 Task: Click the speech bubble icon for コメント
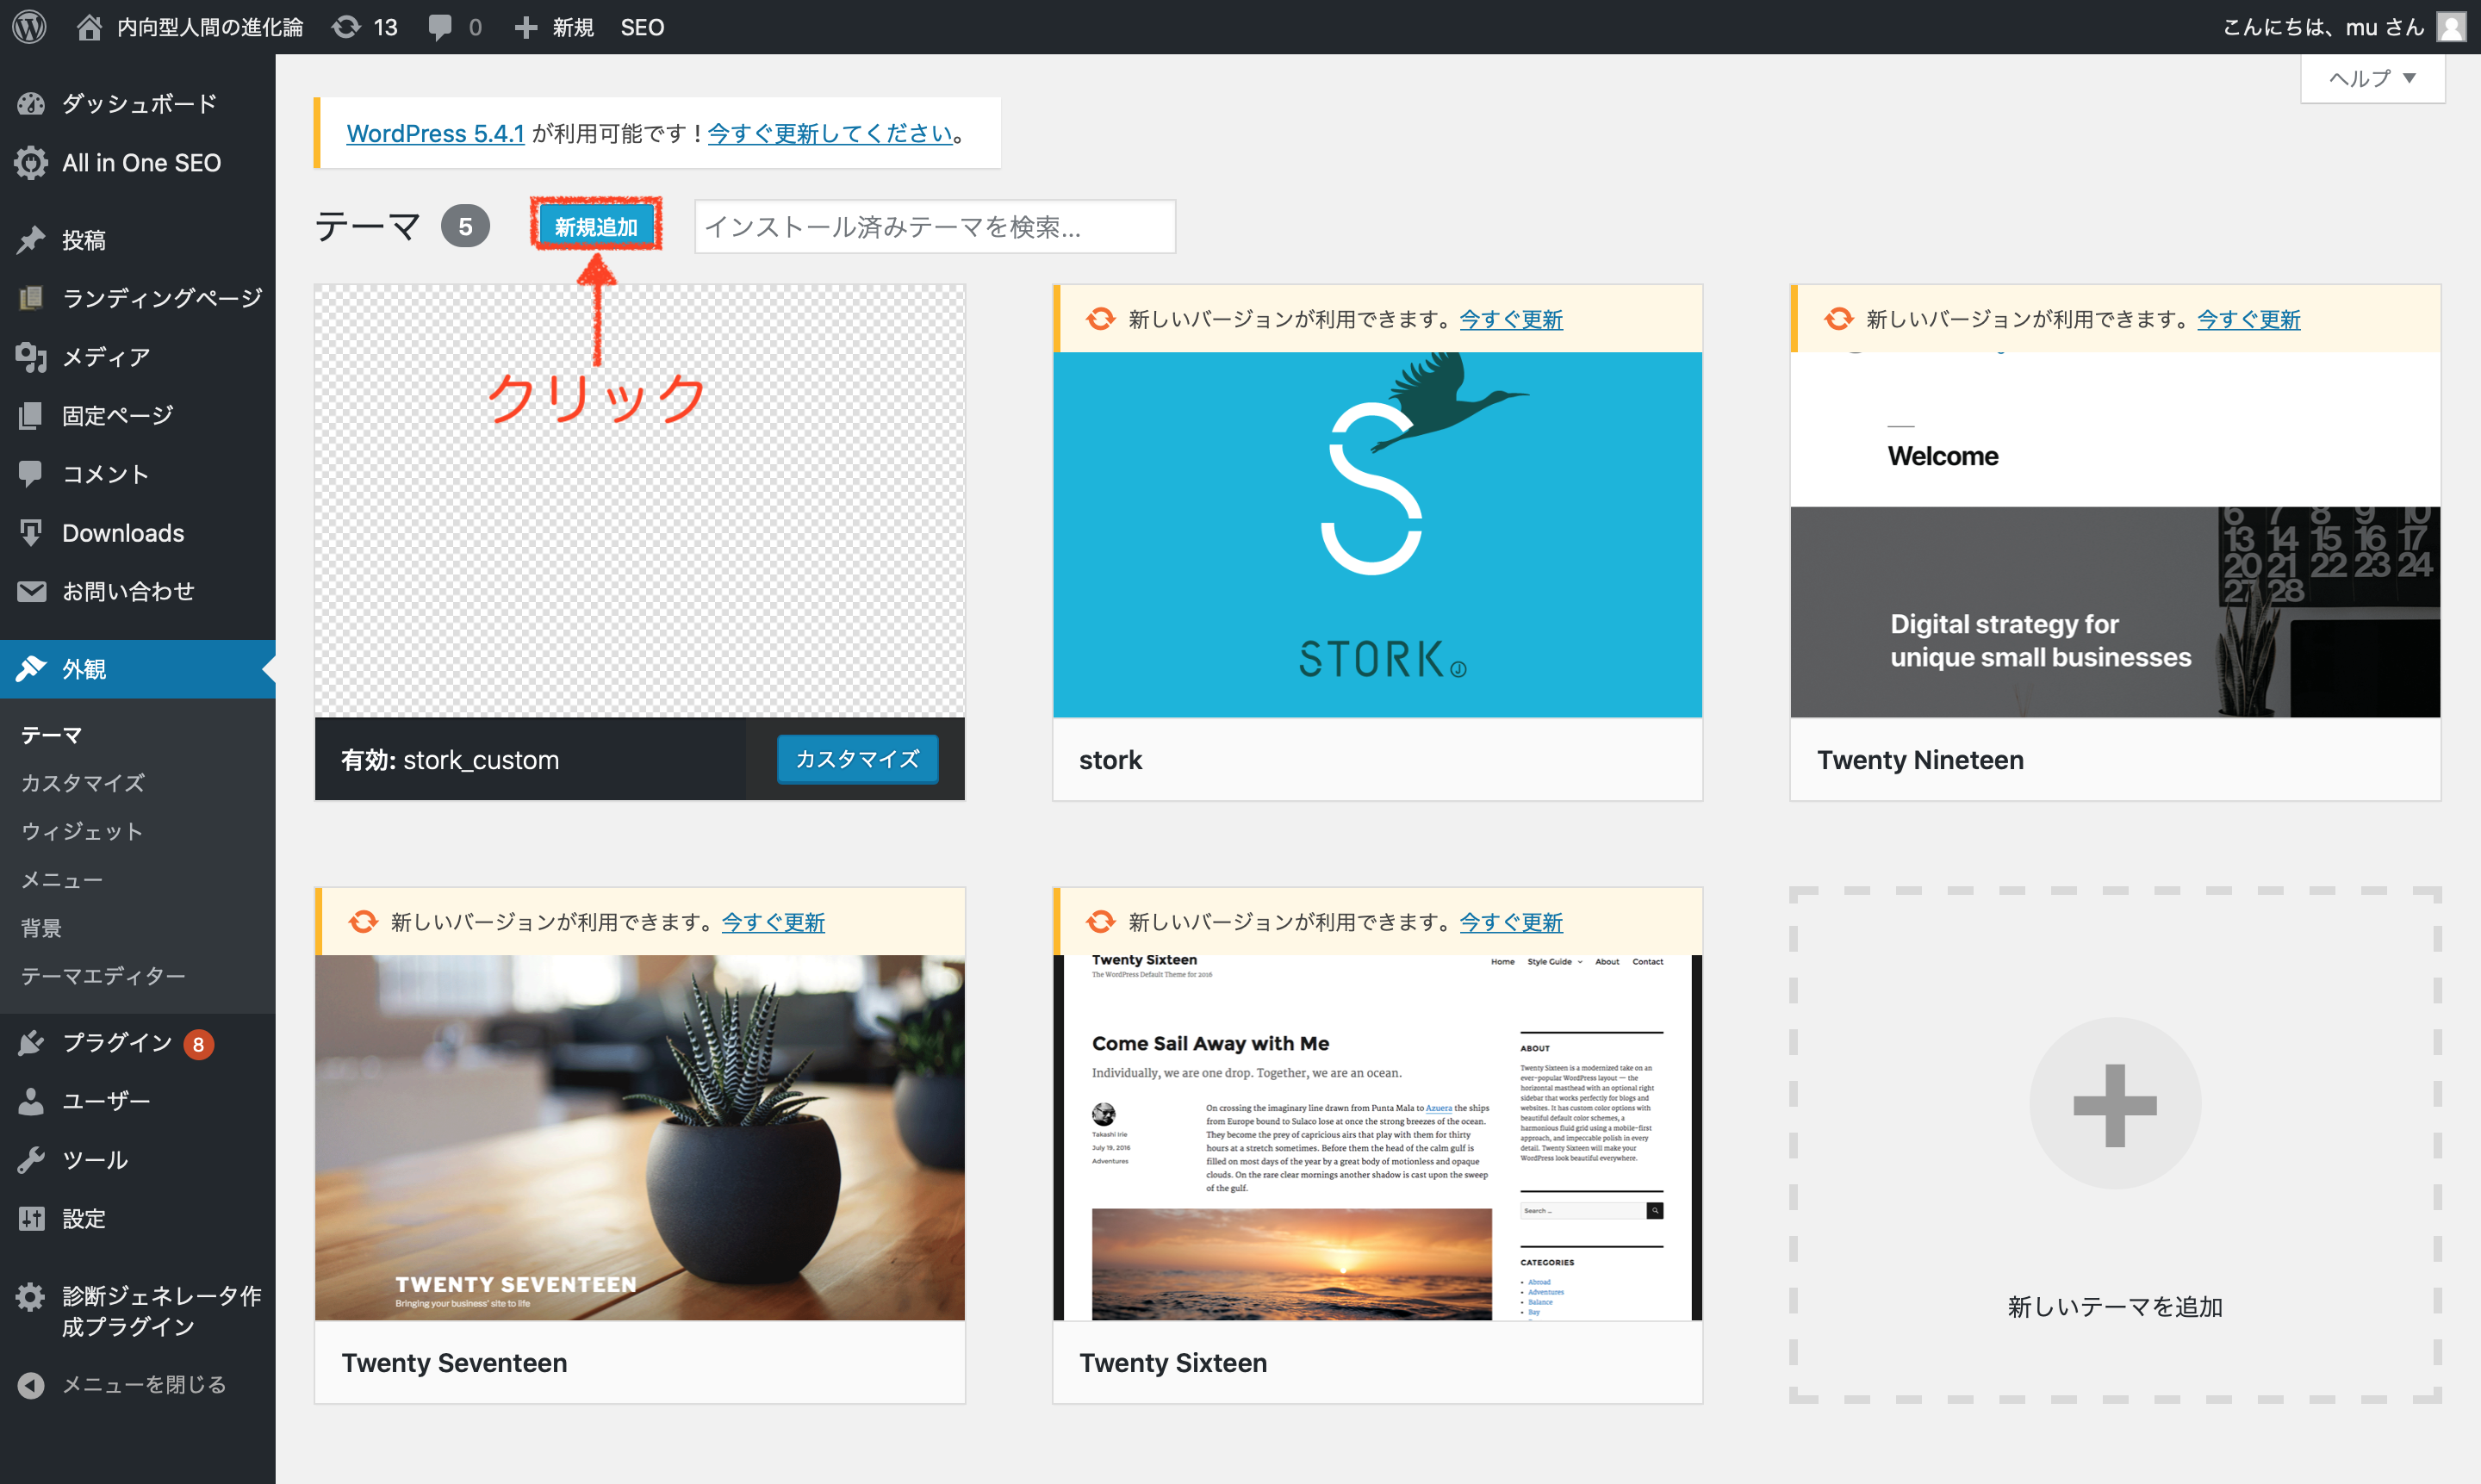[31, 473]
